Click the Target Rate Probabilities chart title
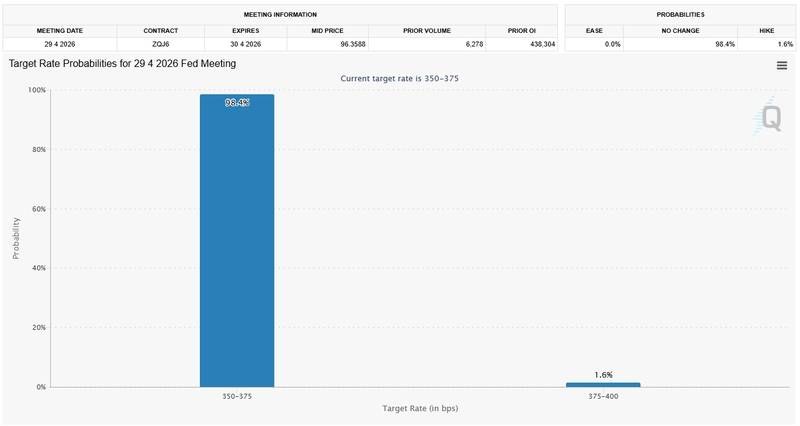 pos(123,64)
